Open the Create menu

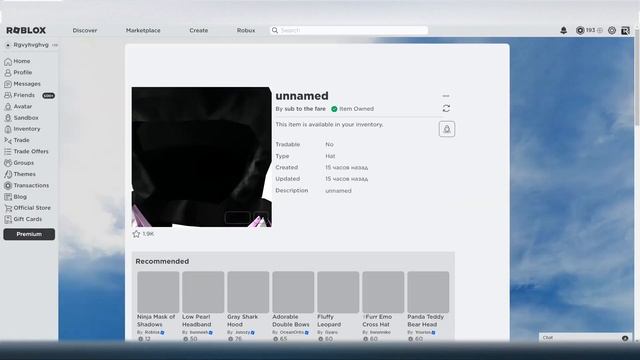pos(199,30)
